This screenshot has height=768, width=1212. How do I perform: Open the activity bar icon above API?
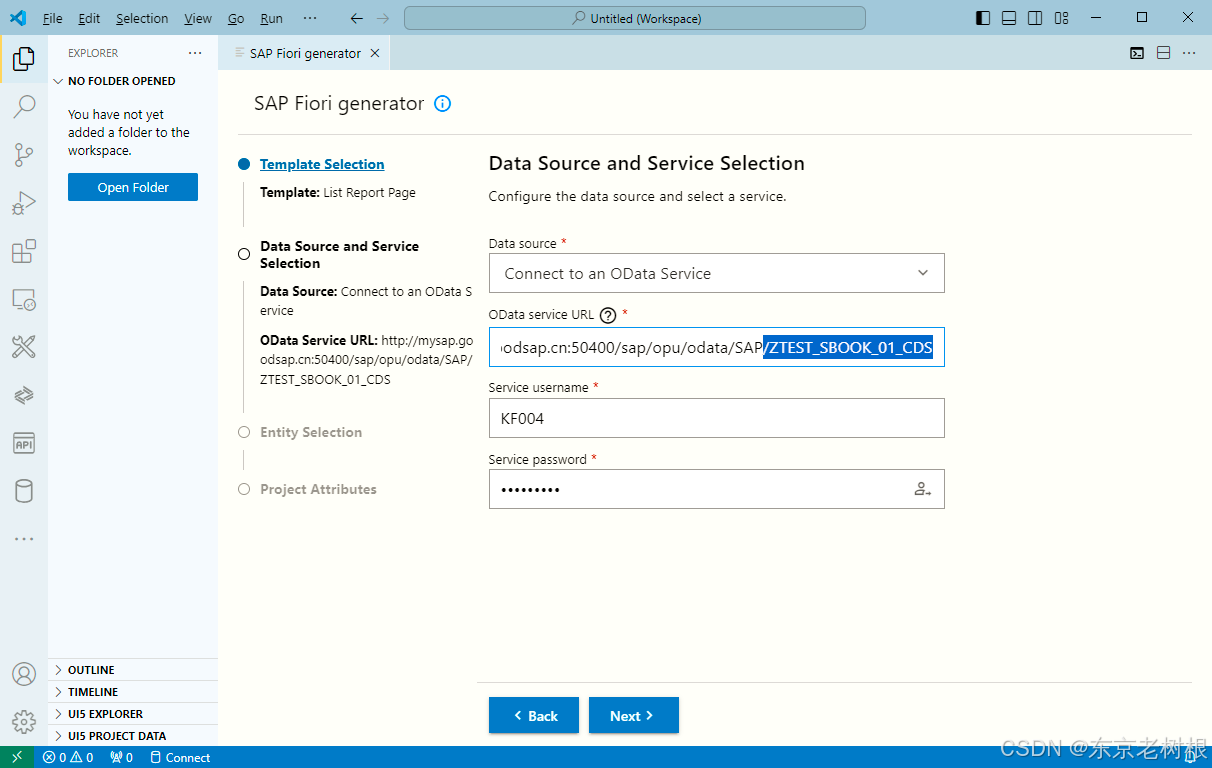[x=24, y=395]
